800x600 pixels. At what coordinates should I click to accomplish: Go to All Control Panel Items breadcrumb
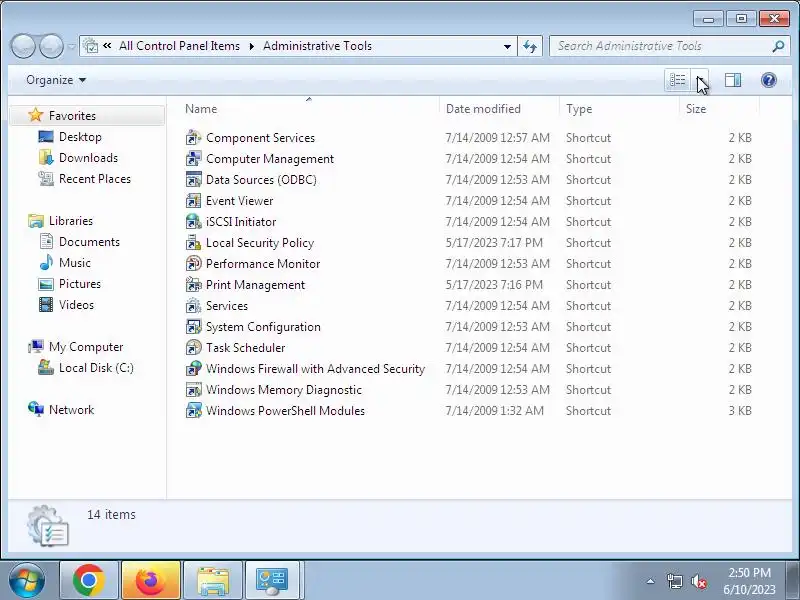[180, 46]
